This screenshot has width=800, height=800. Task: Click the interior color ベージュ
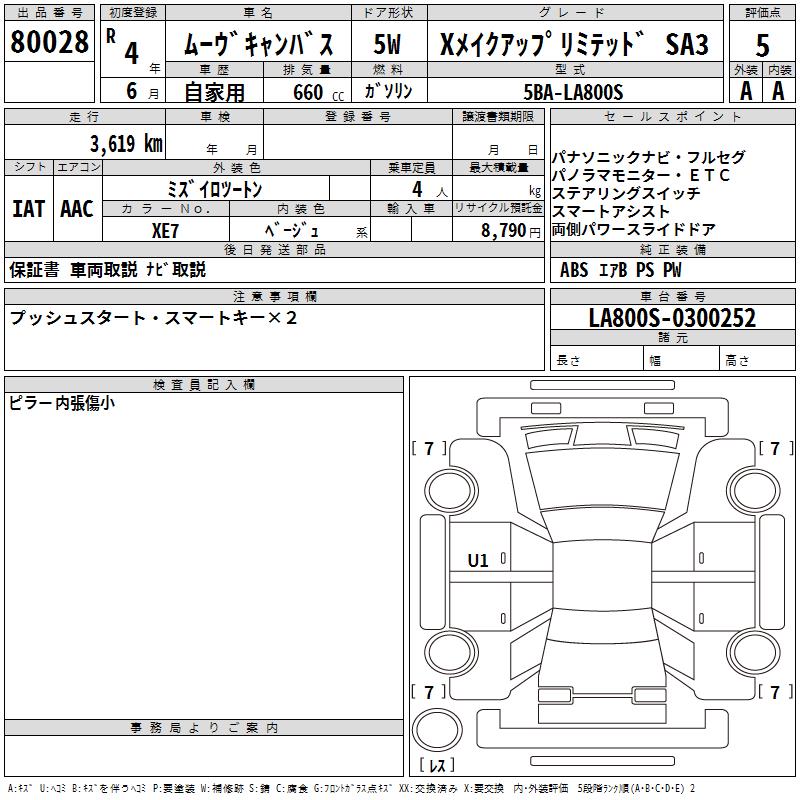292,231
